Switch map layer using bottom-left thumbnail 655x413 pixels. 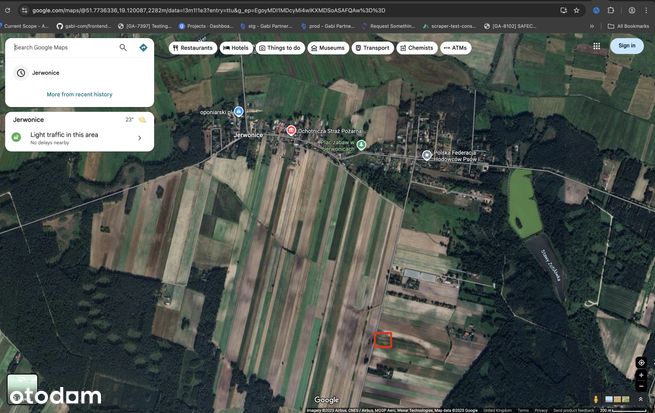pos(23,389)
